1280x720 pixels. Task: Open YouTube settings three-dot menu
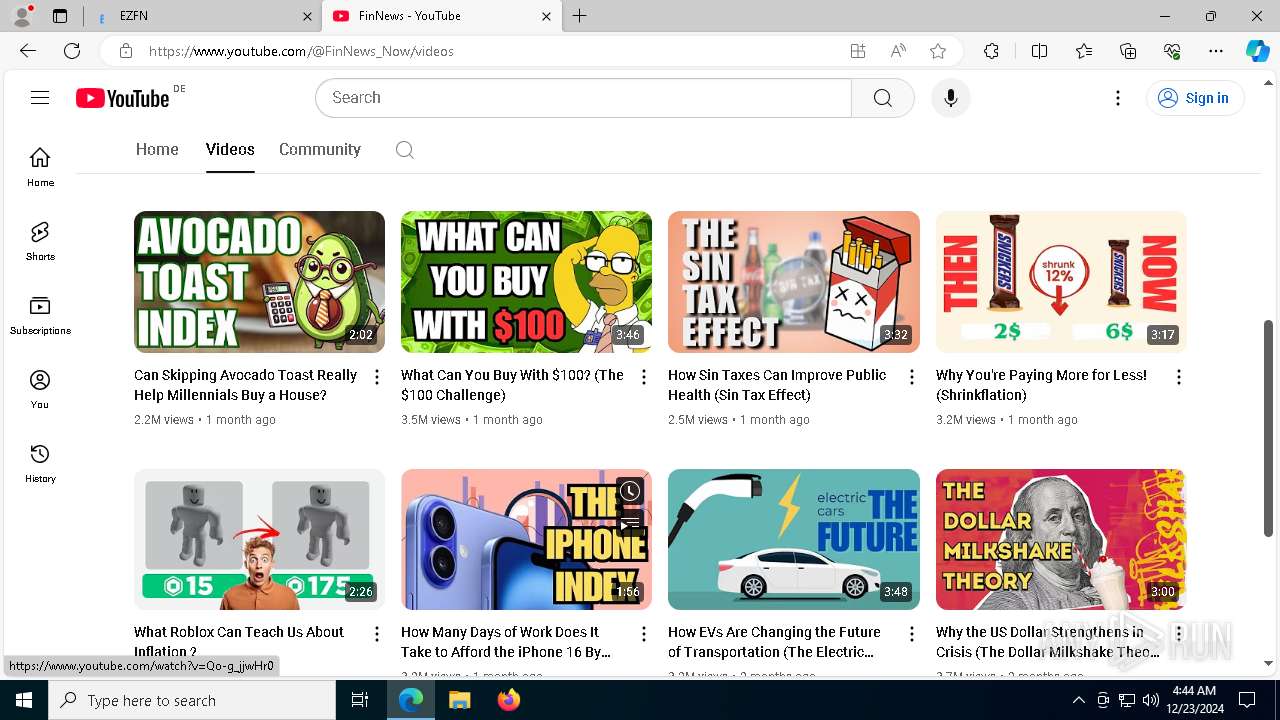click(x=1118, y=98)
